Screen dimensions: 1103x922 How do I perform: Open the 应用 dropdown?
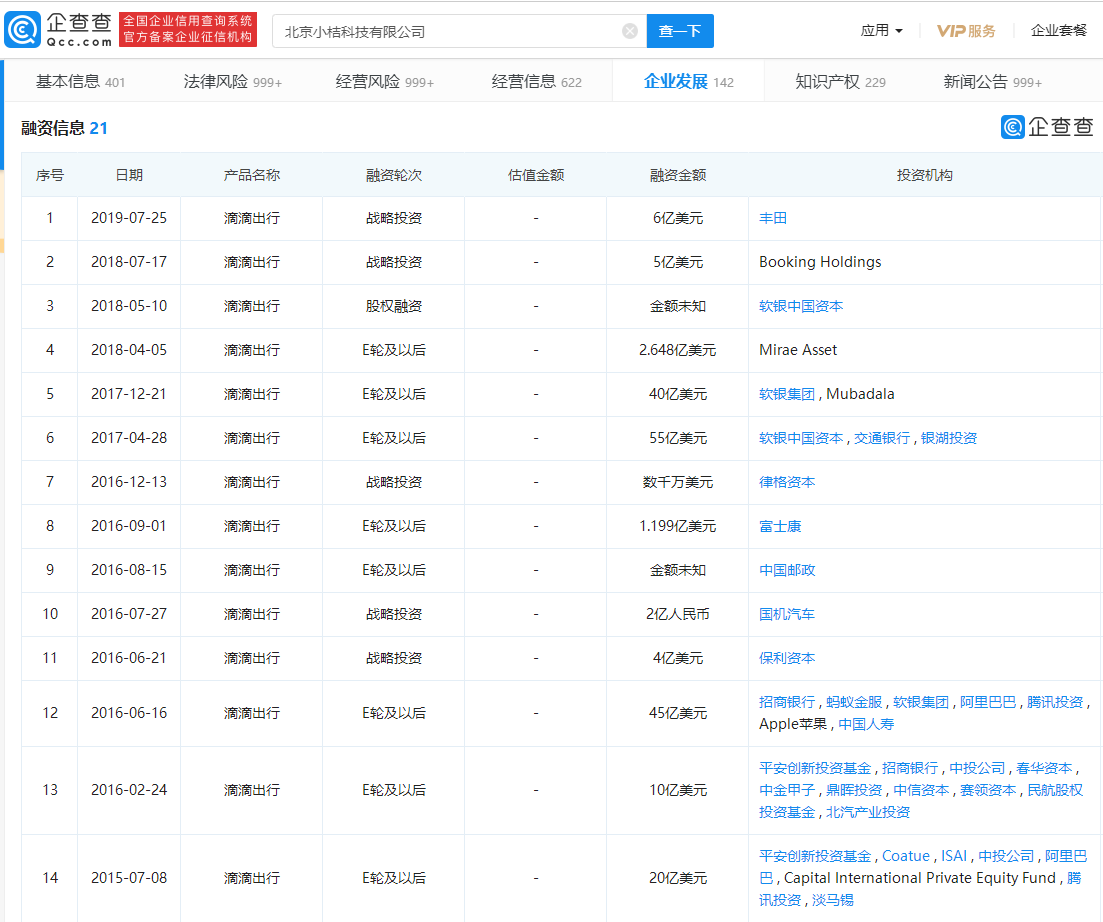click(875, 30)
